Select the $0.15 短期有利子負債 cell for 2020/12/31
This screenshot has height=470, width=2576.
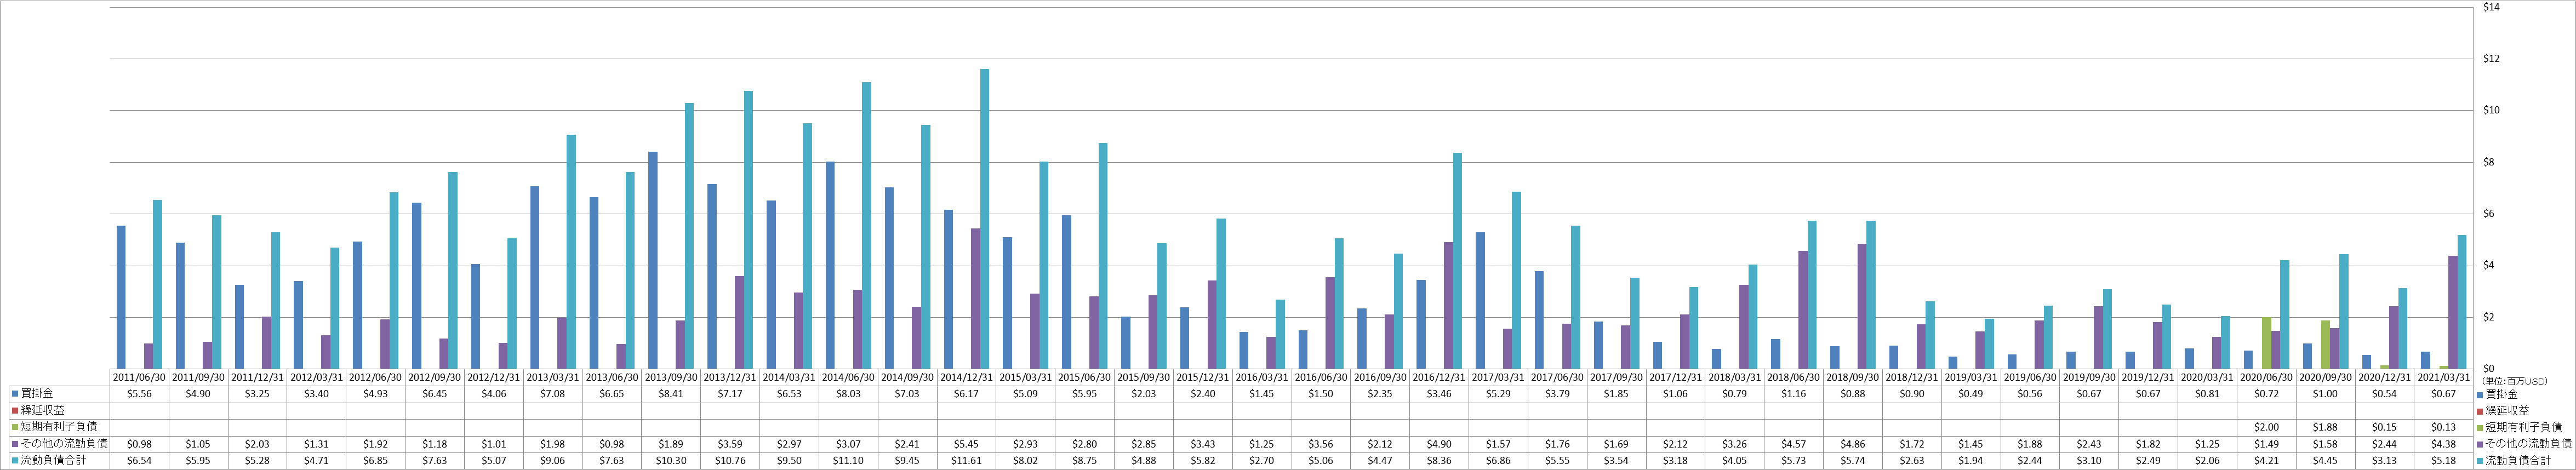(x=2384, y=426)
